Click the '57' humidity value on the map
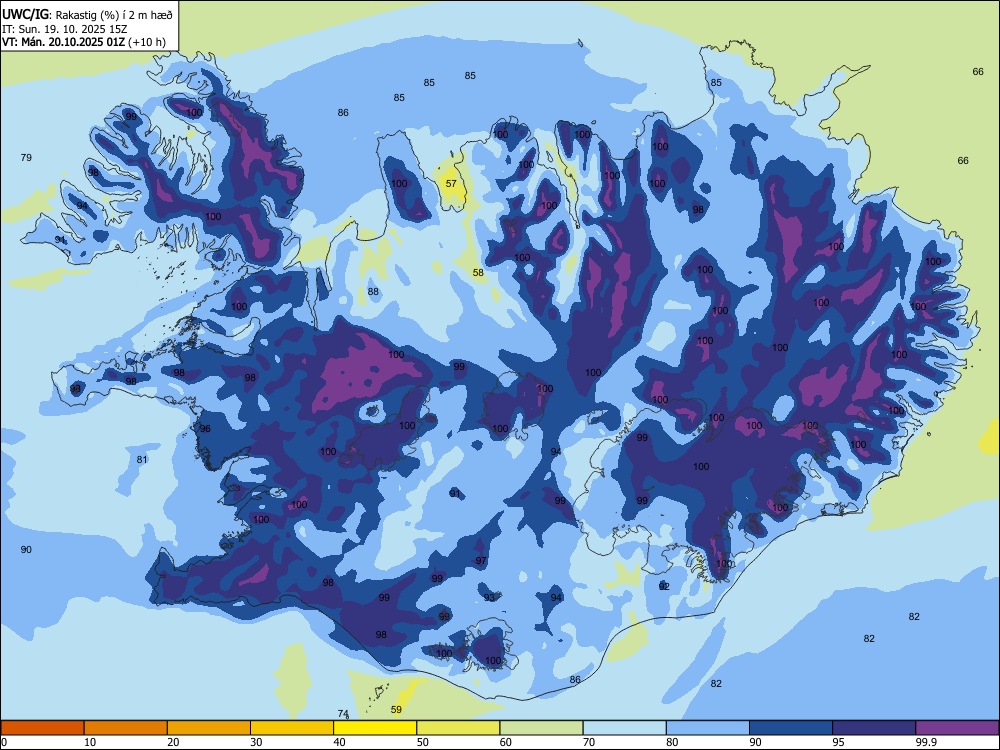The width and height of the screenshot is (1000, 750). tap(451, 184)
